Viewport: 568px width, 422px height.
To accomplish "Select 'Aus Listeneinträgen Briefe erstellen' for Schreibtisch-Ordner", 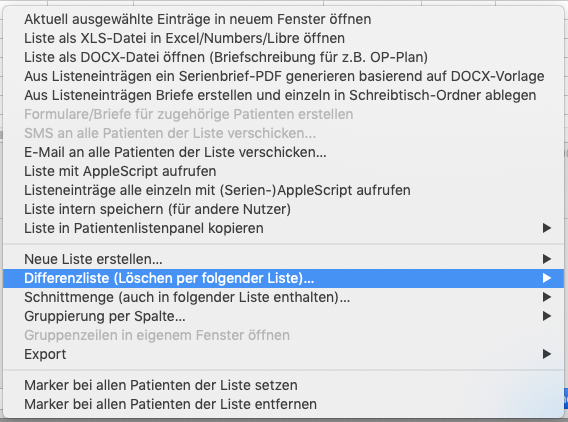I will [283, 95].
